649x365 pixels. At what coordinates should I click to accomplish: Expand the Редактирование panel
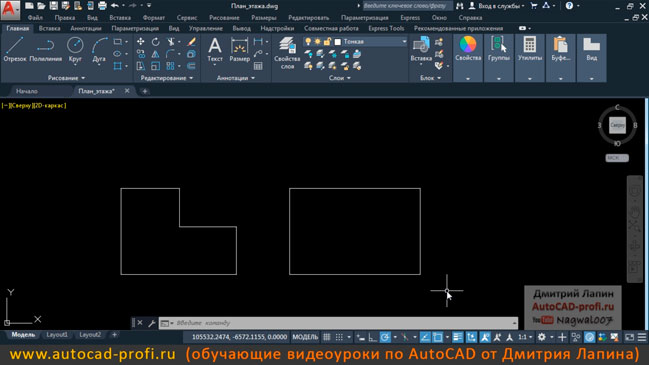(x=167, y=78)
